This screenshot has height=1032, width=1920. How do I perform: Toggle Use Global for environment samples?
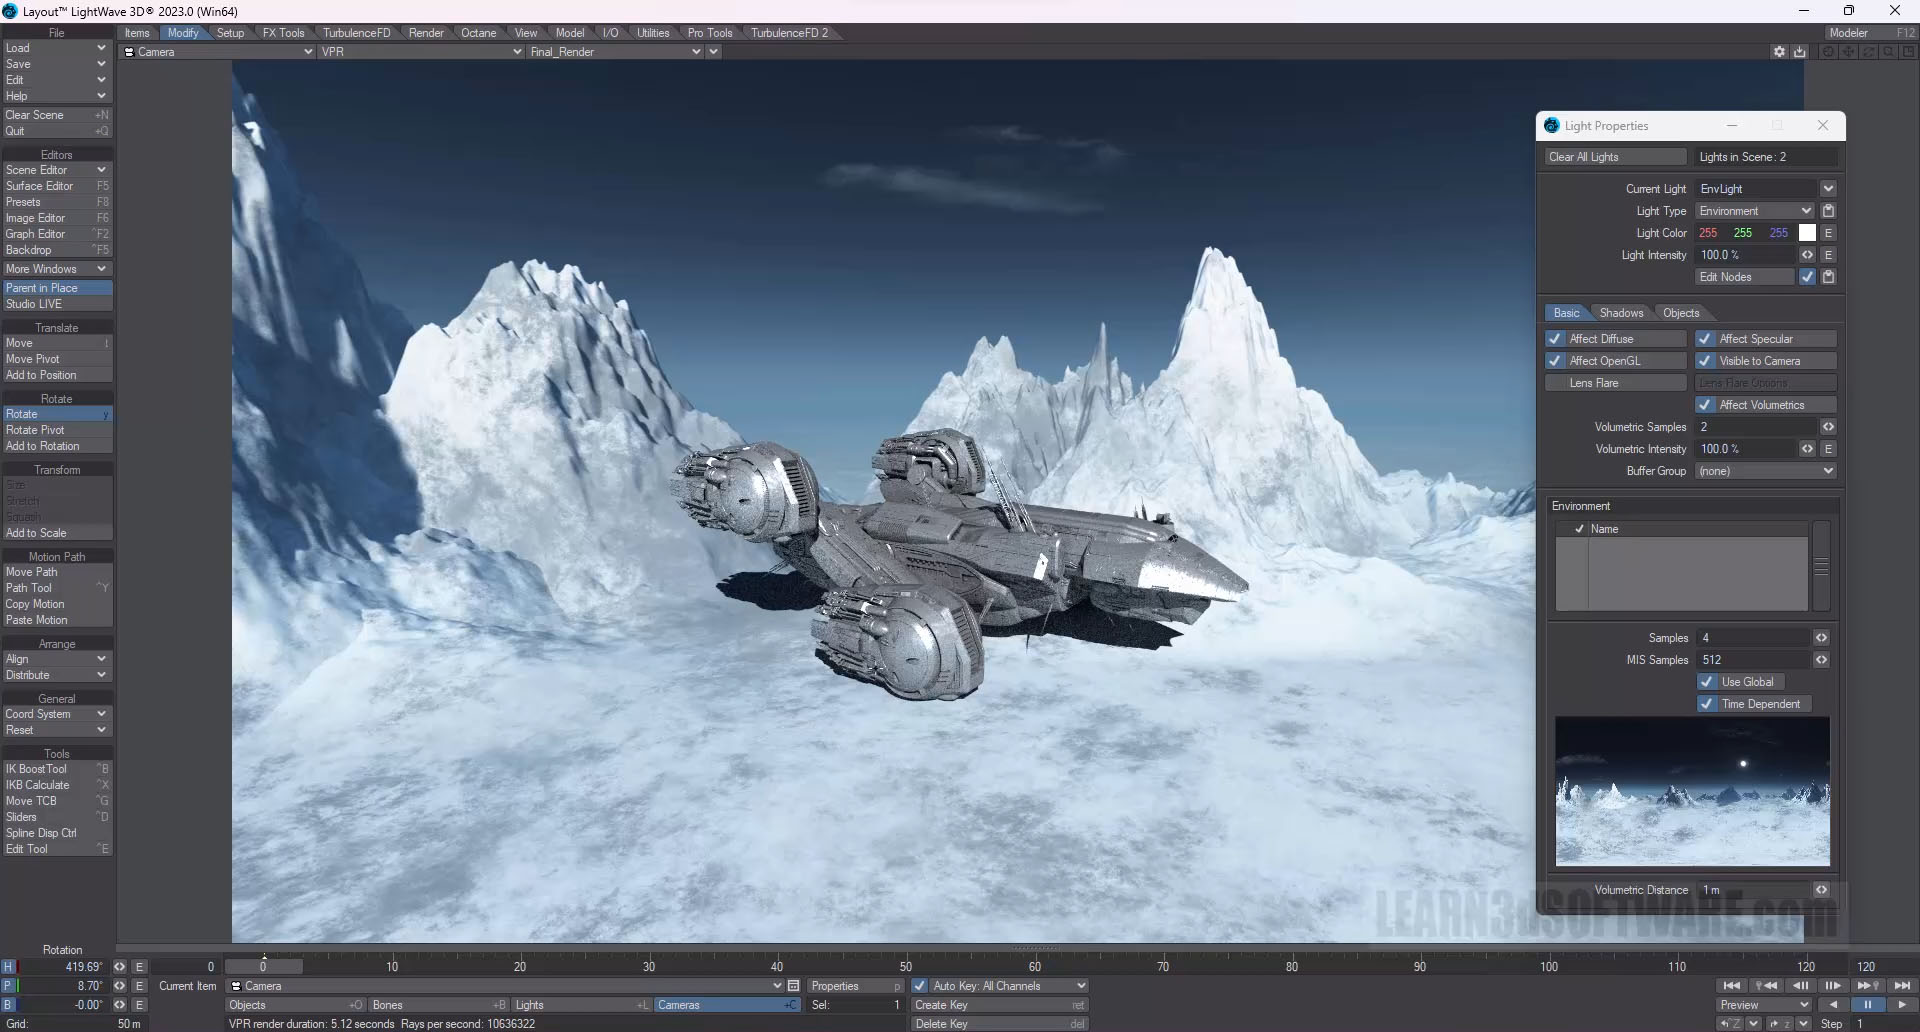(x=1707, y=681)
